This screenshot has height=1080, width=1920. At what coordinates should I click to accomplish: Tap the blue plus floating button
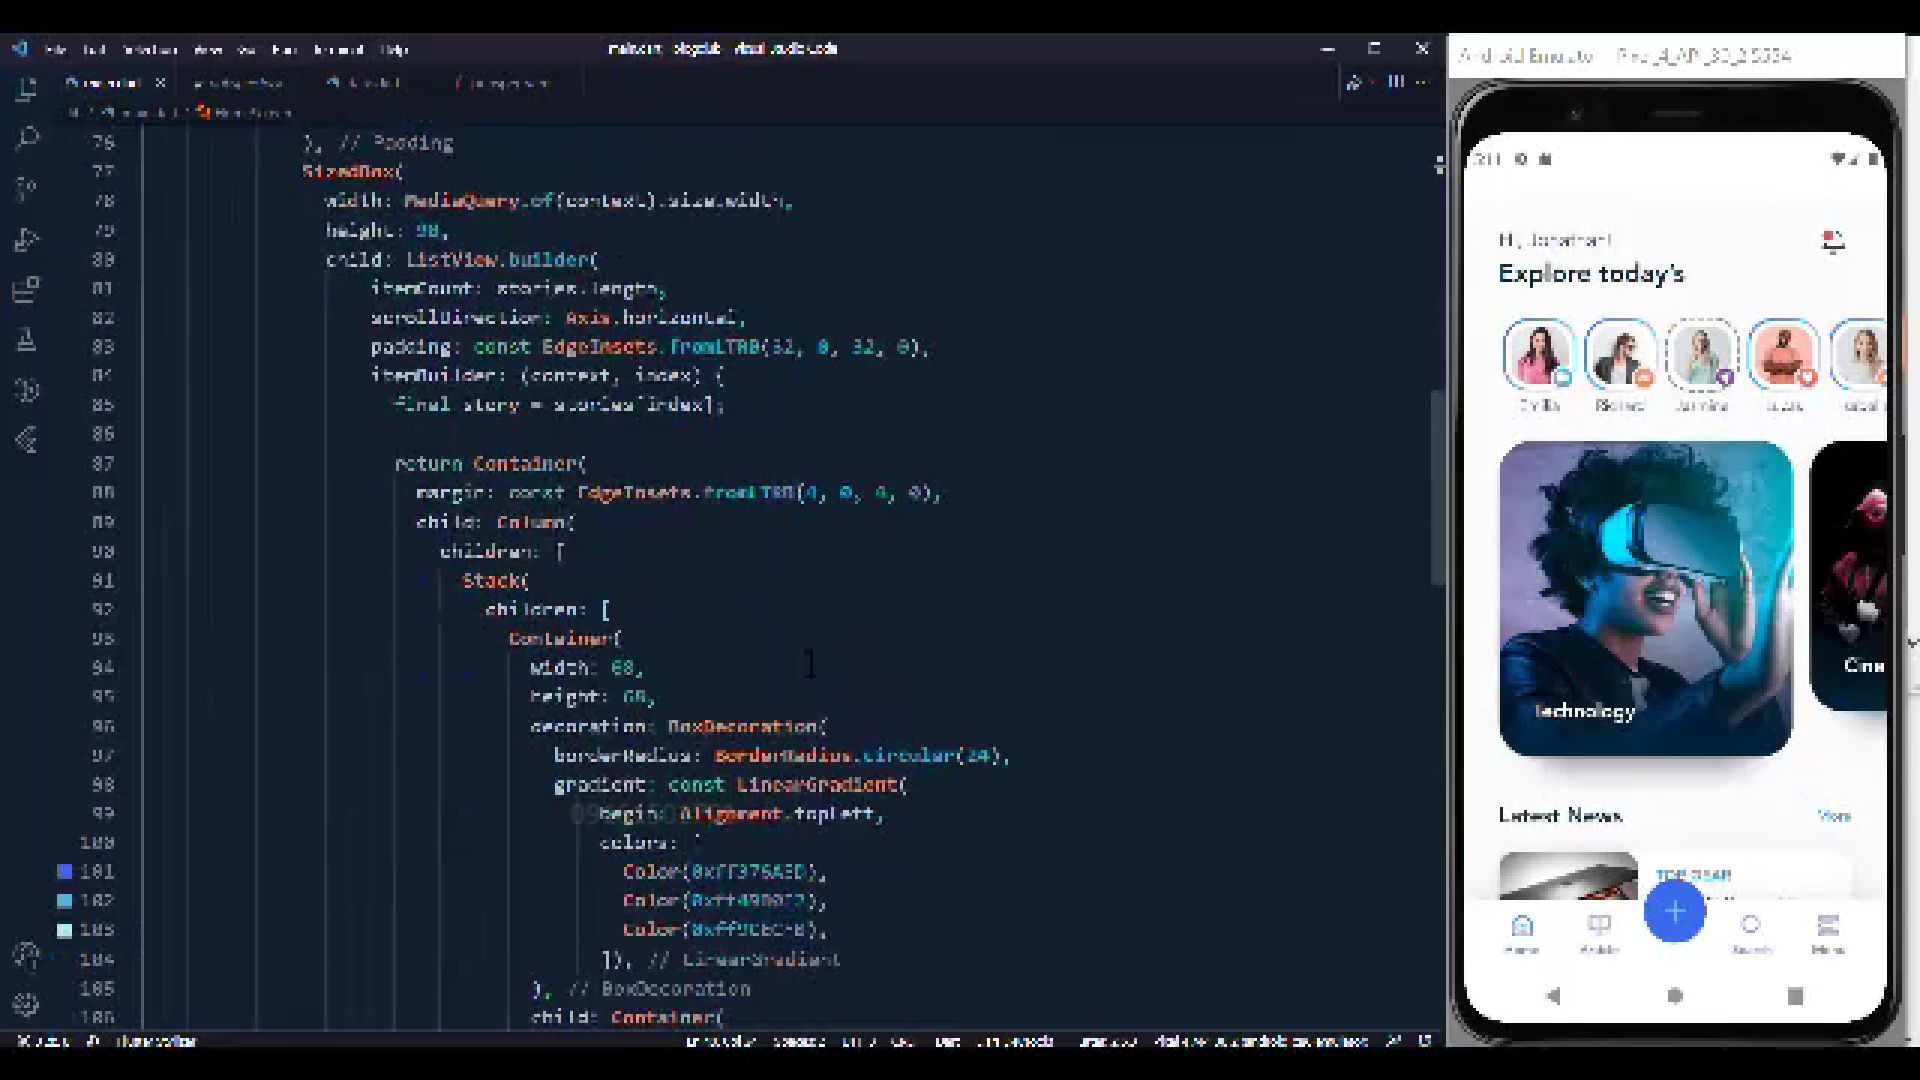(1675, 911)
